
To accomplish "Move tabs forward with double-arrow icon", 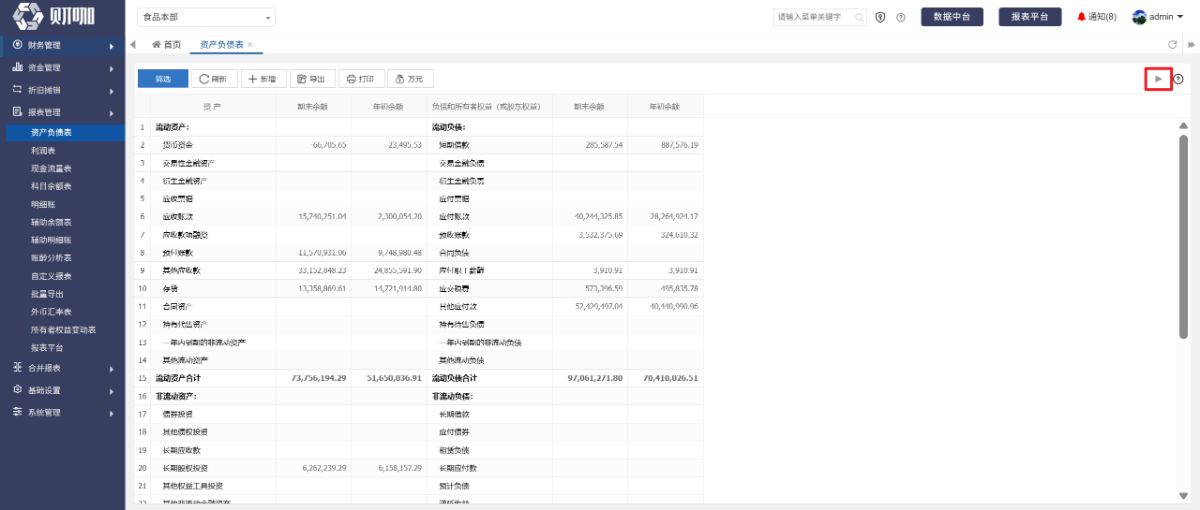I will (1190, 45).
